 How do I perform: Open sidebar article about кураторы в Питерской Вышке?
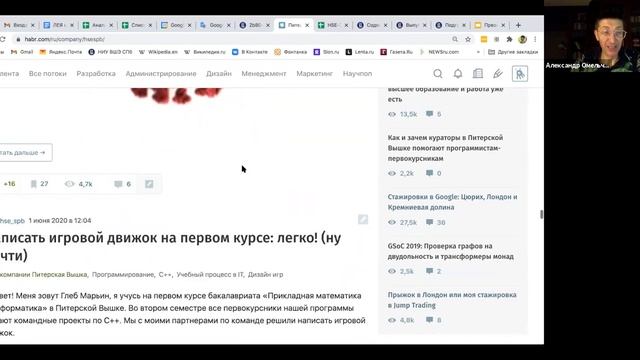click(445, 148)
